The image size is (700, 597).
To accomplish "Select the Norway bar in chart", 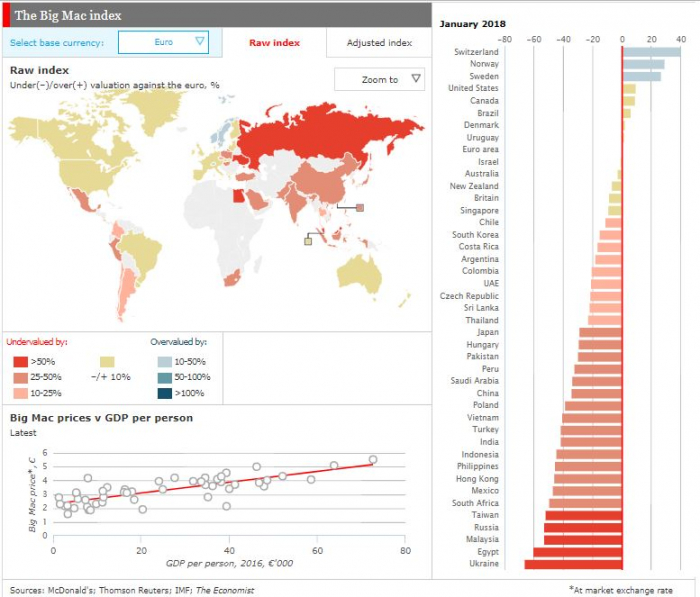I will (643, 64).
